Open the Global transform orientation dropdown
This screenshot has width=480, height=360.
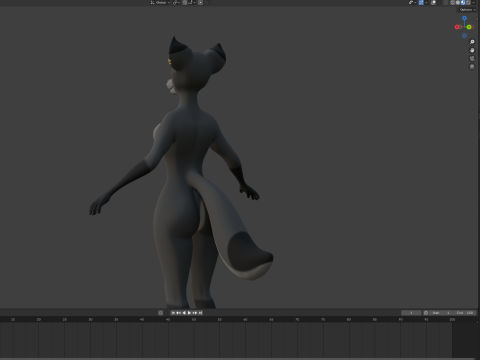coord(160,2)
